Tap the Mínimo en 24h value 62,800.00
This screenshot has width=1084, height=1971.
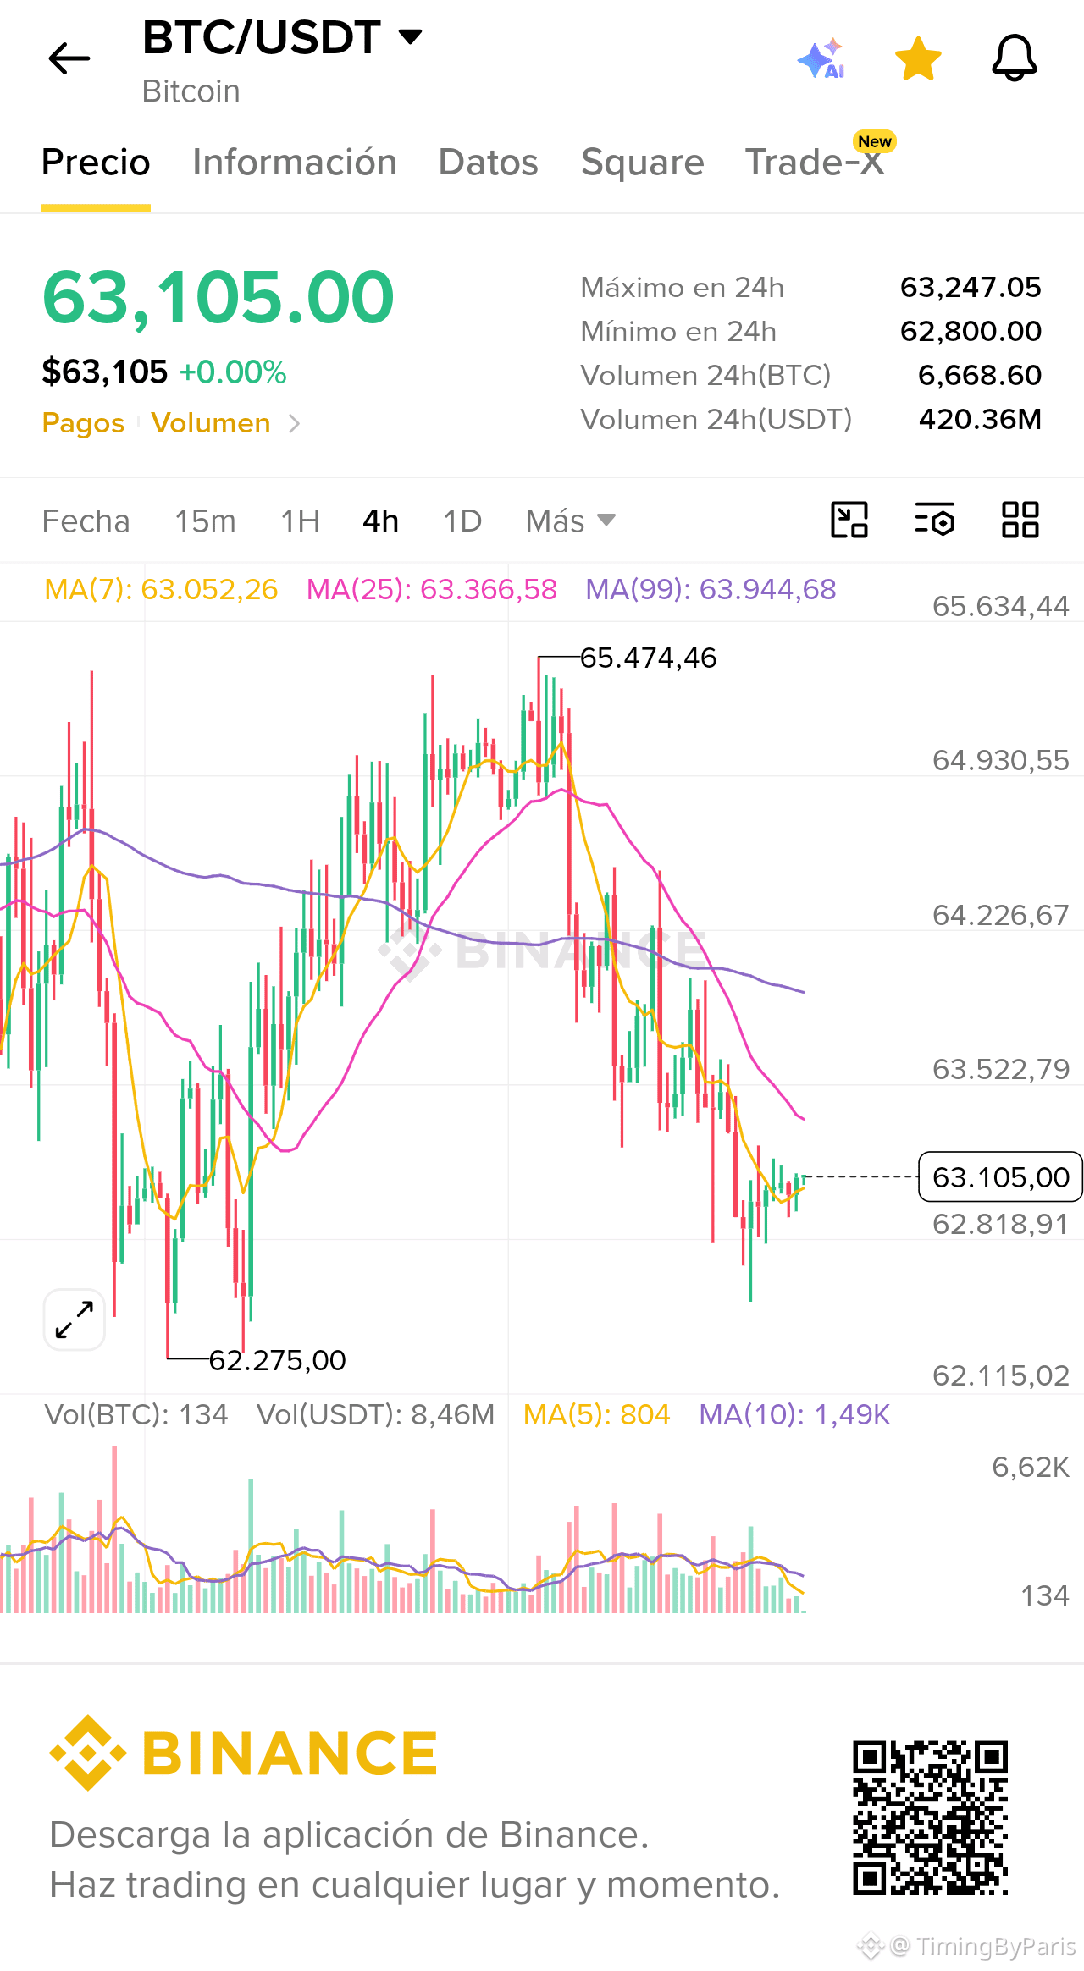pos(971,331)
